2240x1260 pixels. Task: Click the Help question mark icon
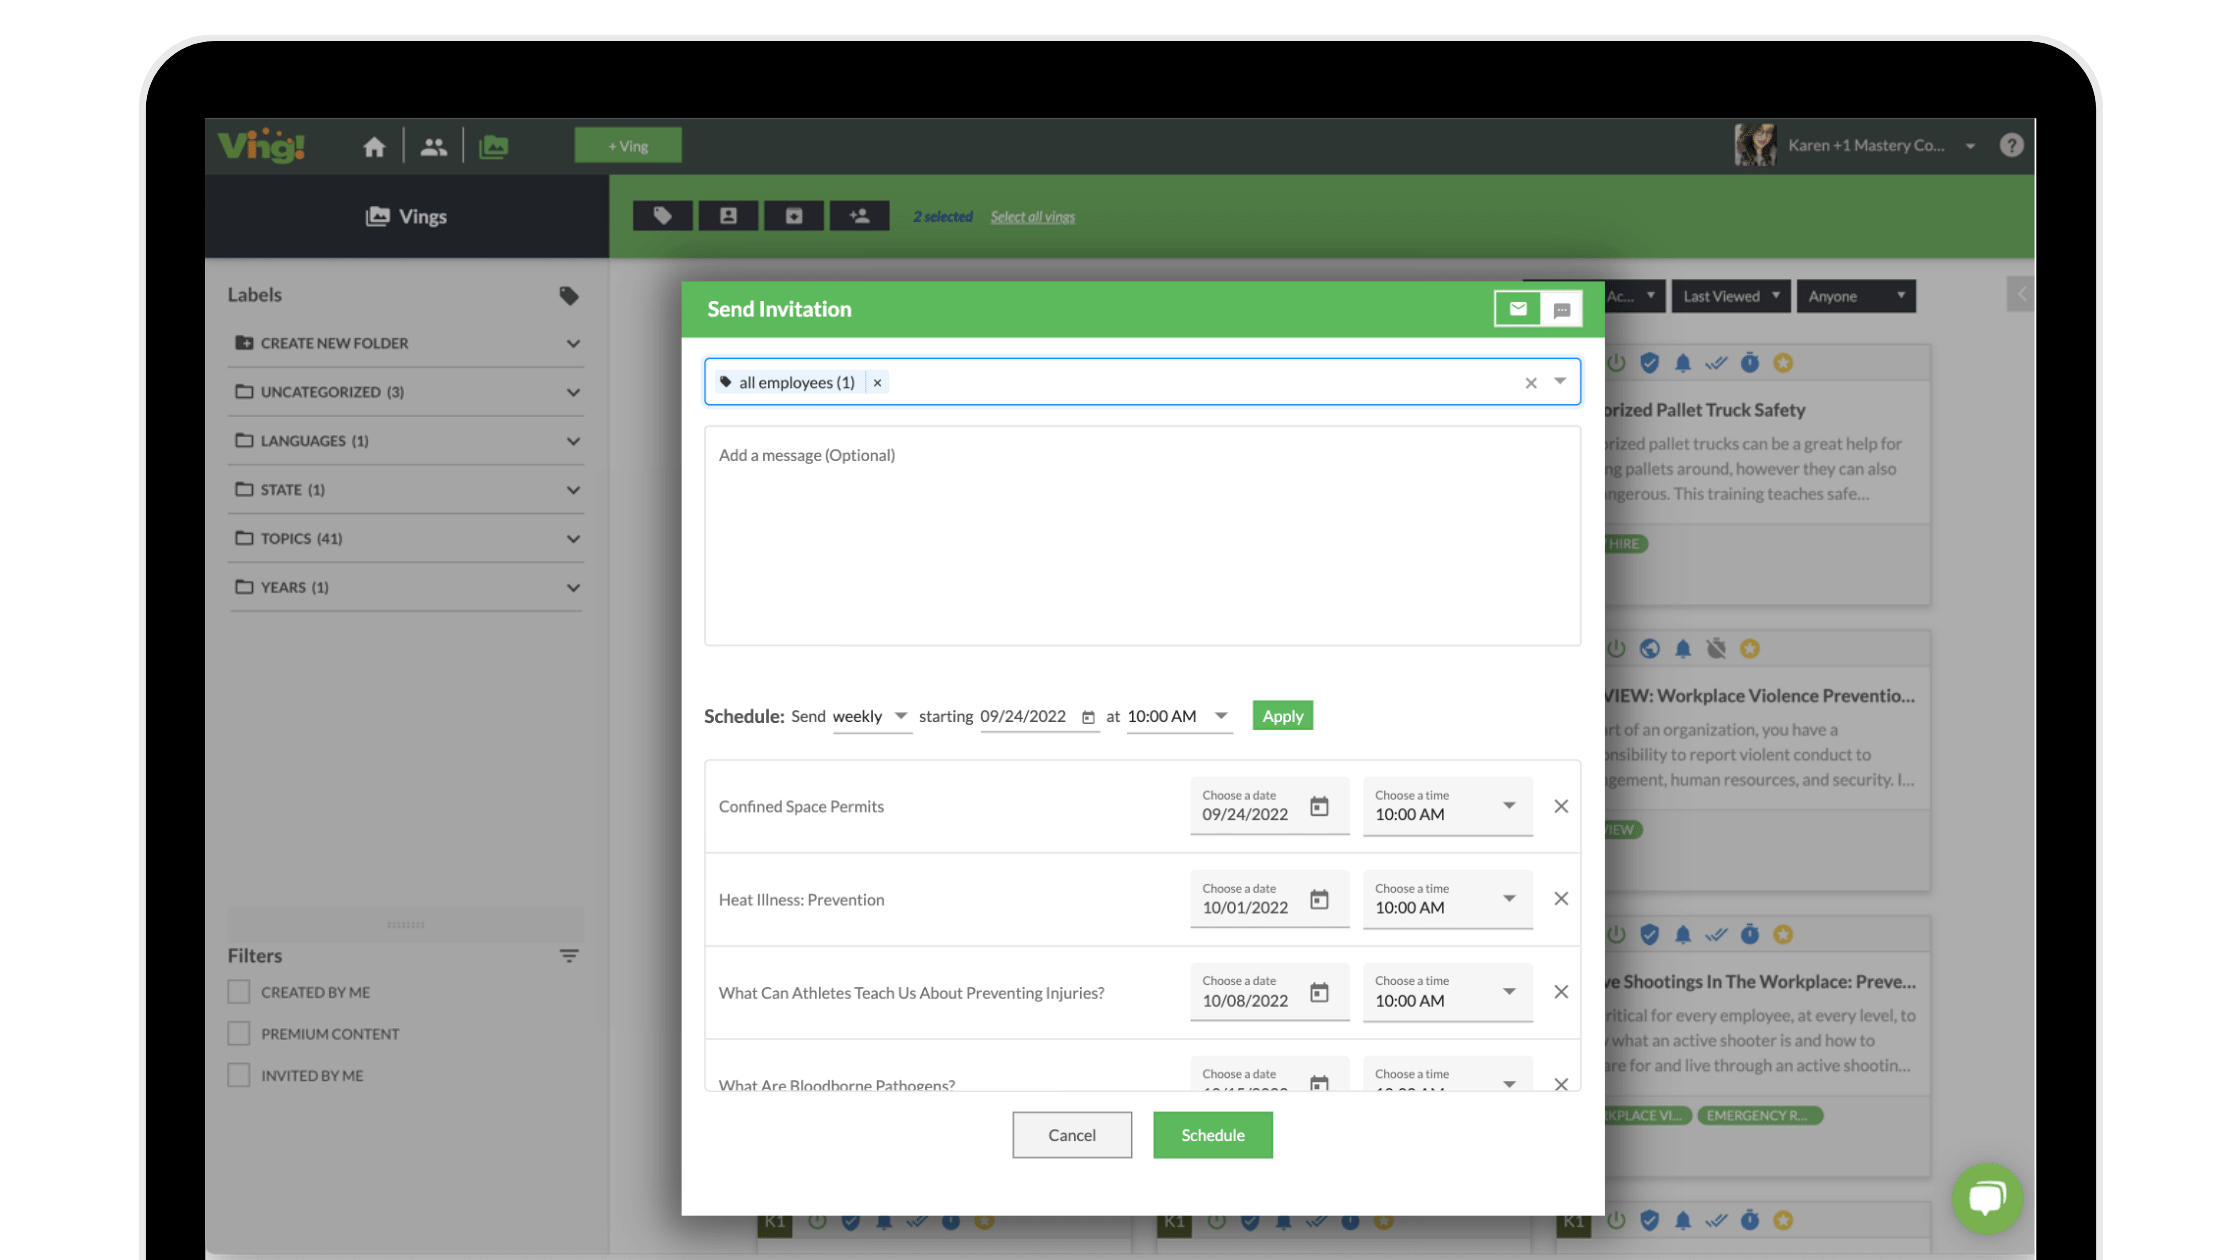(x=2011, y=145)
